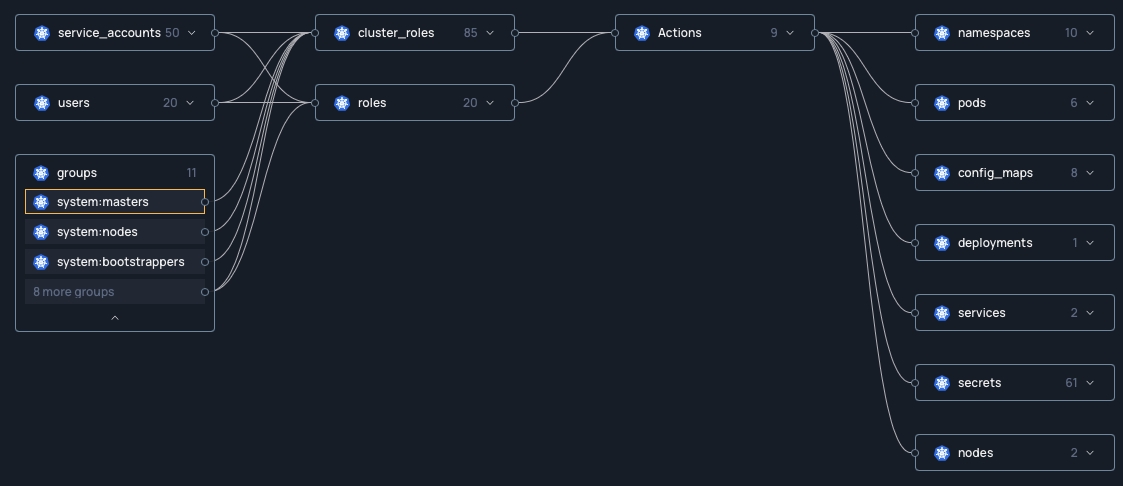Expand the config_maps node chevron
Image resolution: width=1123 pixels, height=486 pixels.
point(1090,173)
